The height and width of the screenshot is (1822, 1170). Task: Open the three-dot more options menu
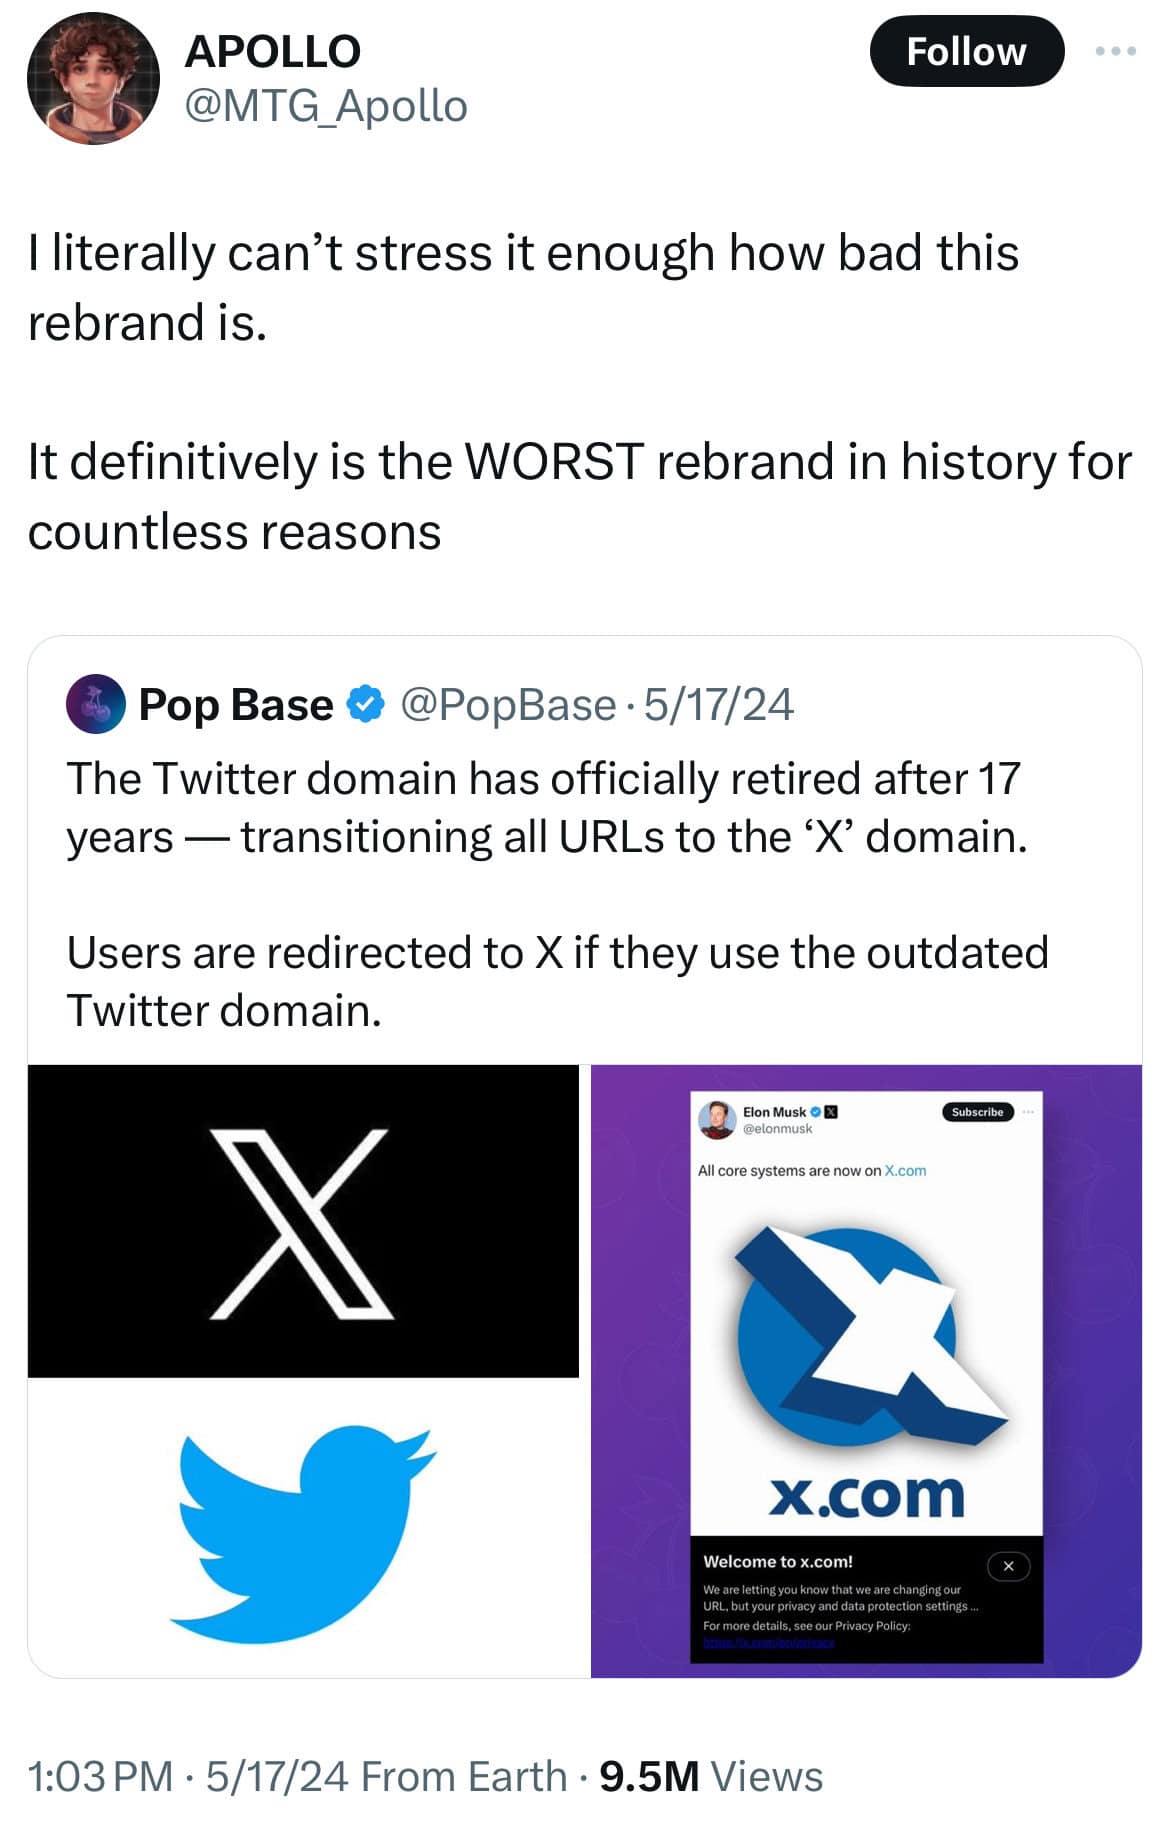point(1115,51)
